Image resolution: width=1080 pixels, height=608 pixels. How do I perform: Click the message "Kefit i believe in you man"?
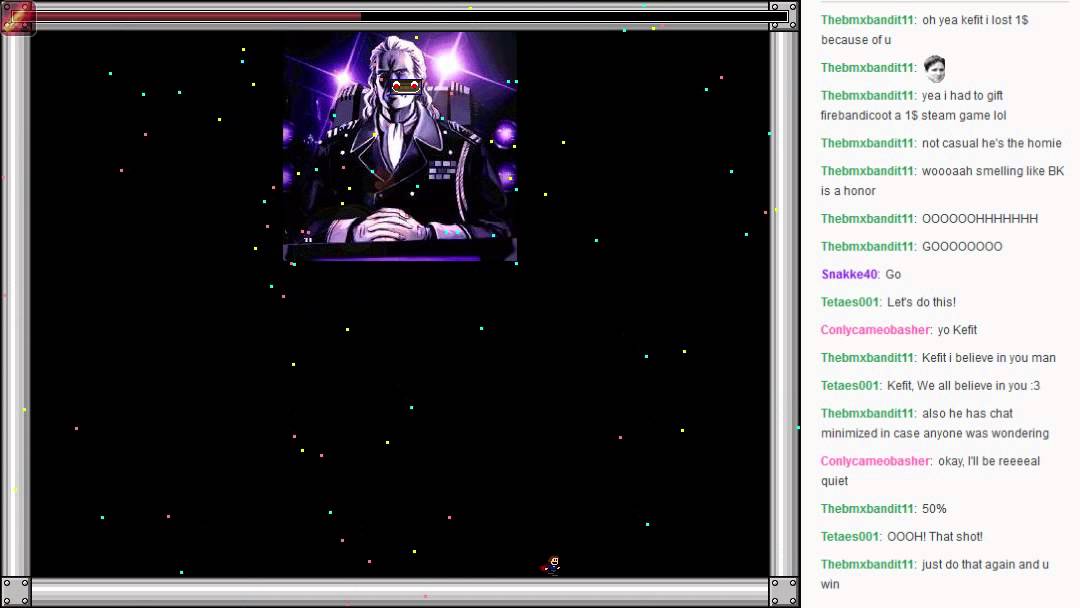pyautogui.click(x=988, y=357)
